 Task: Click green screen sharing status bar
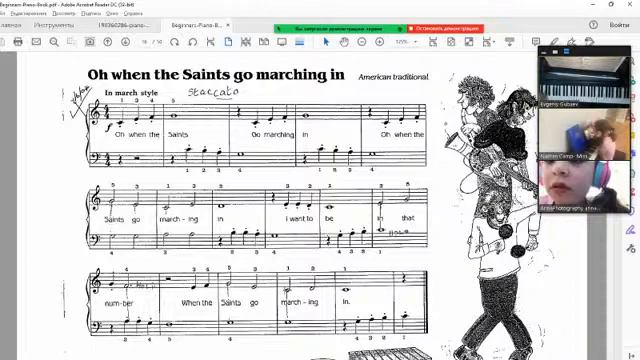point(340,29)
